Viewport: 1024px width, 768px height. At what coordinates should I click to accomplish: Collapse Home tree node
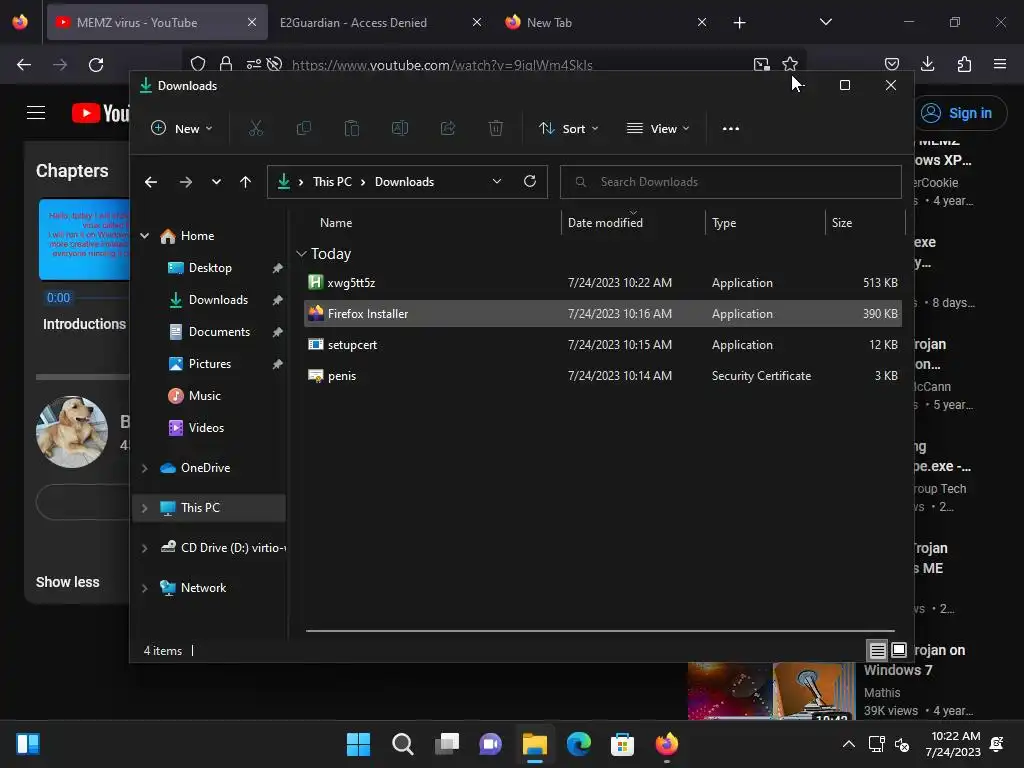pyautogui.click(x=144, y=236)
